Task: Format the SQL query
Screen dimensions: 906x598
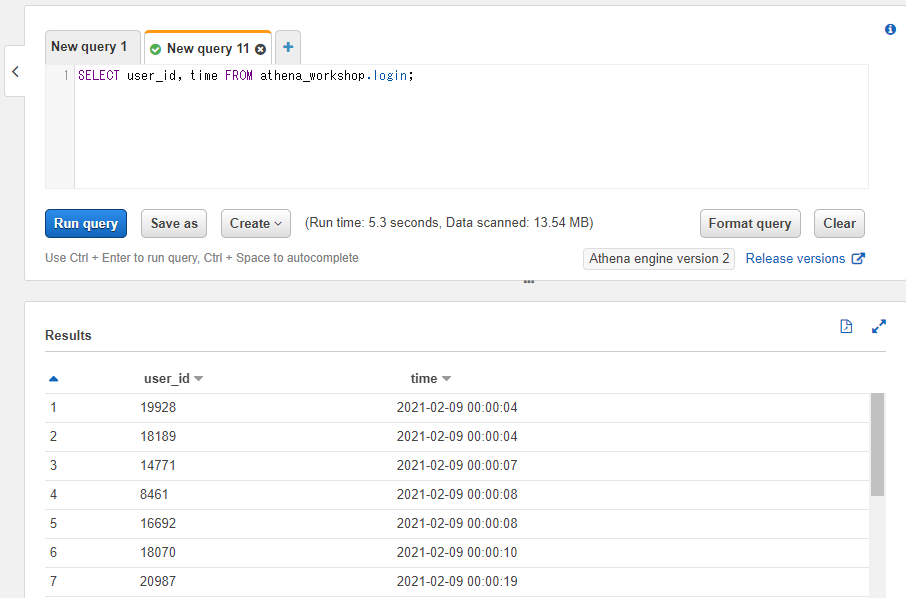Action: tap(749, 223)
